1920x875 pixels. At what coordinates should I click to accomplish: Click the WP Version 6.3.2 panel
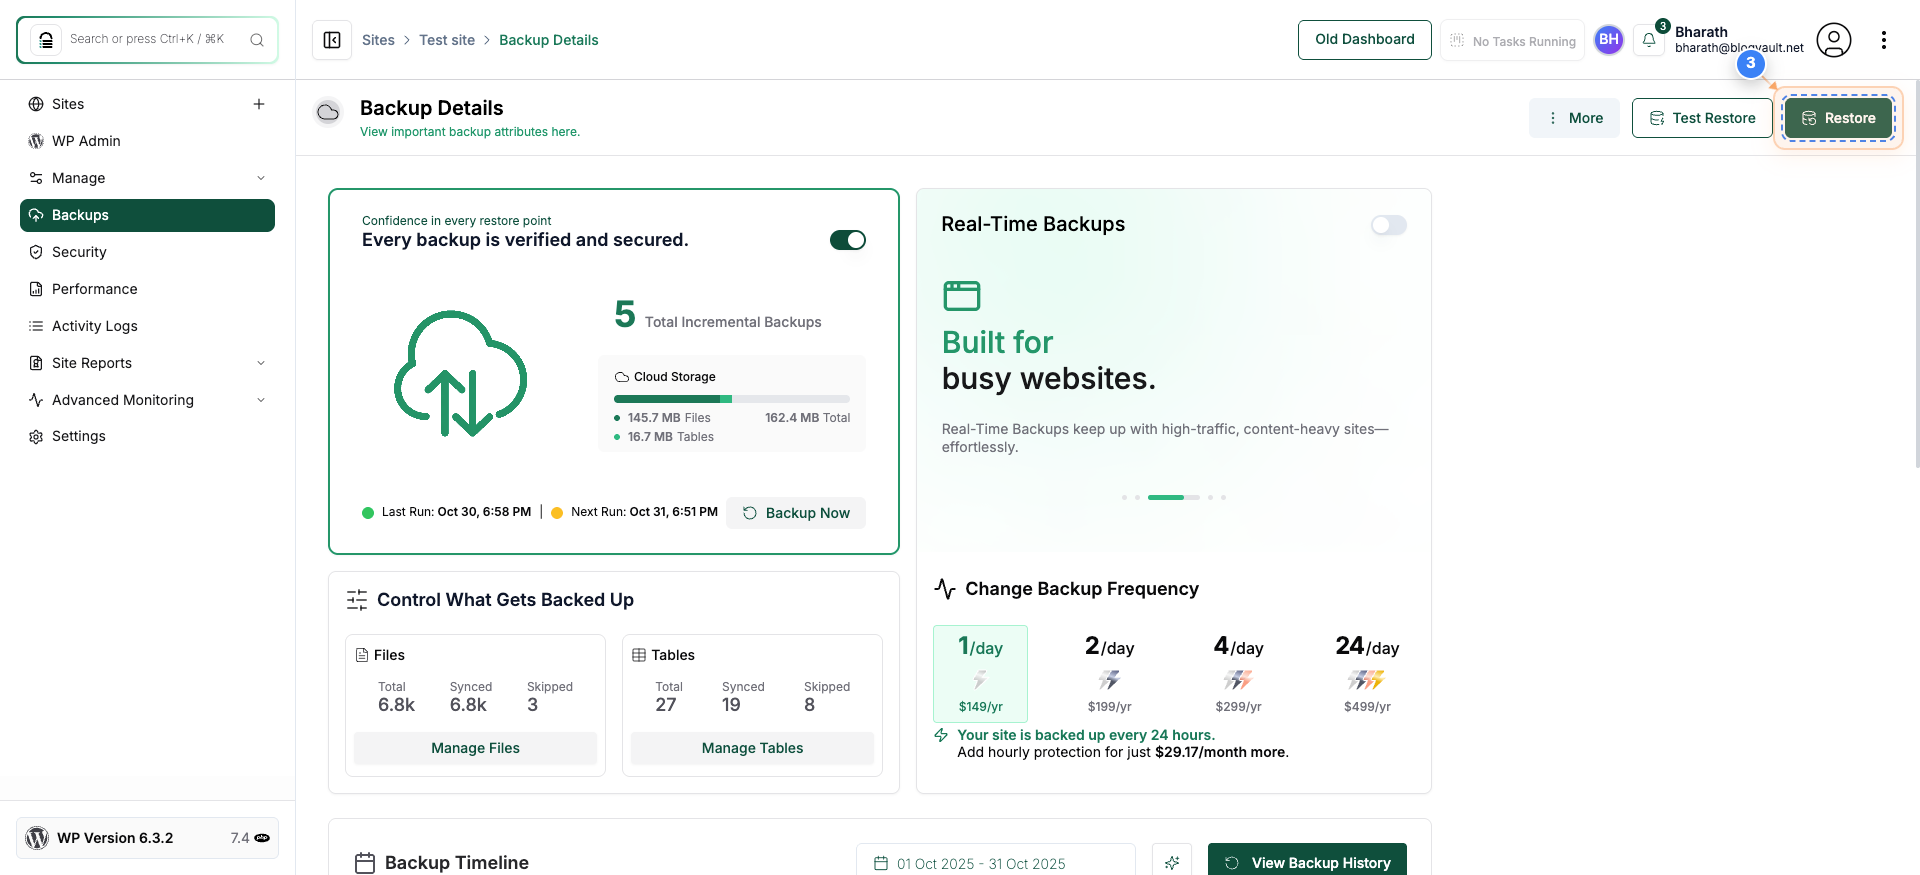(147, 838)
